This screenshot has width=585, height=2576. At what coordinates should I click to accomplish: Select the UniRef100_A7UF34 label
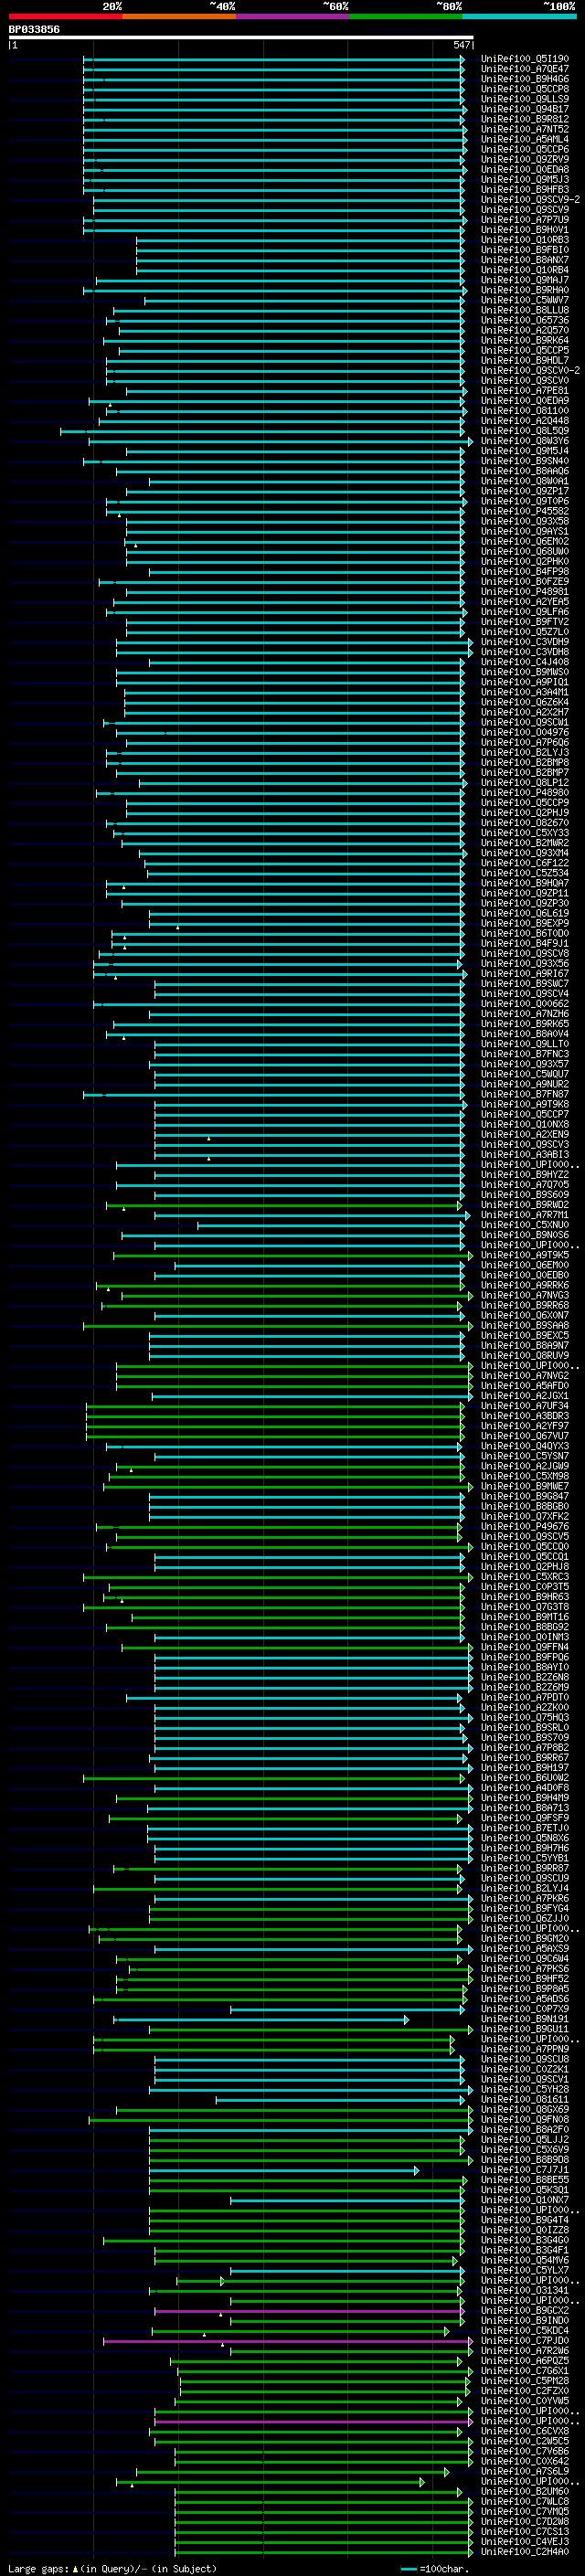click(x=524, y=1406)
